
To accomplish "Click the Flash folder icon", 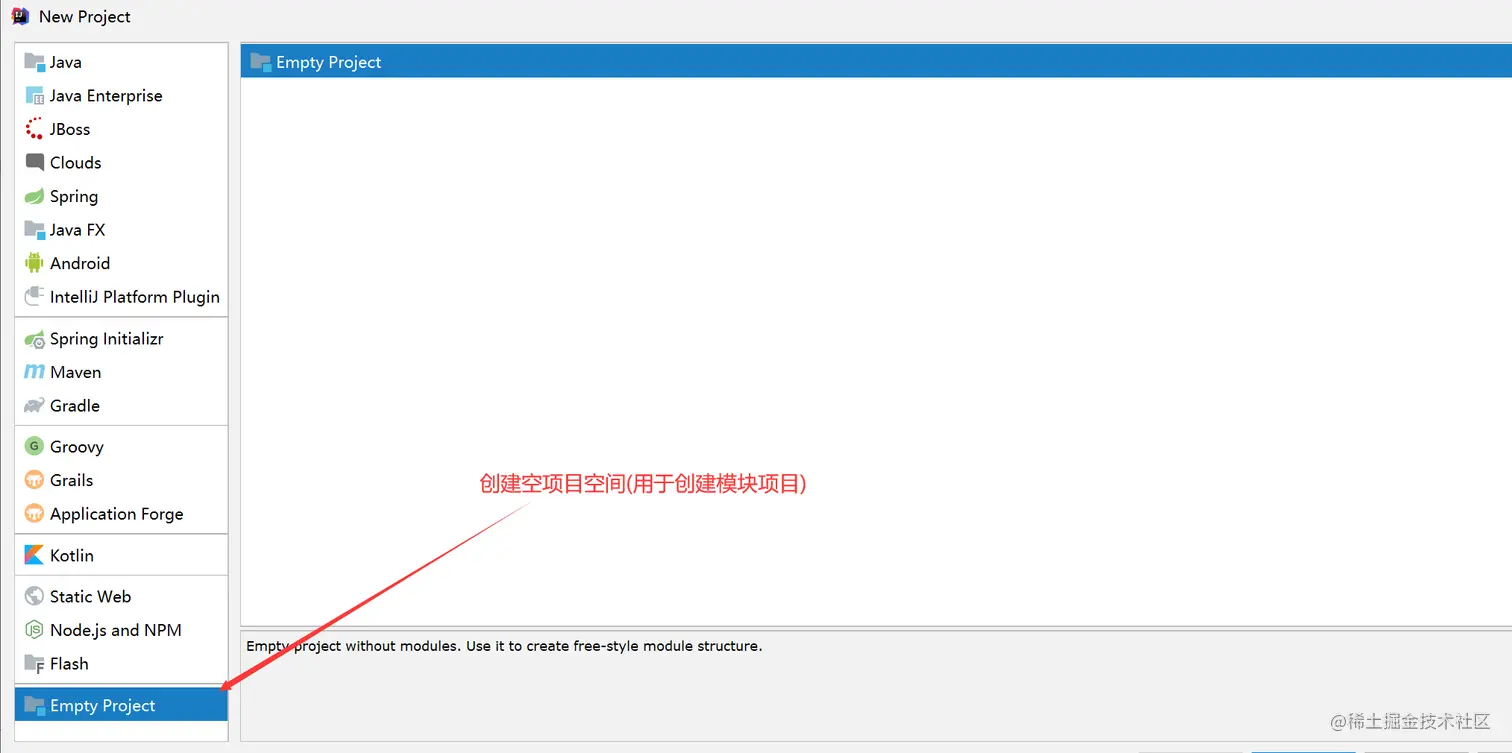I will (x=35, y=664).
